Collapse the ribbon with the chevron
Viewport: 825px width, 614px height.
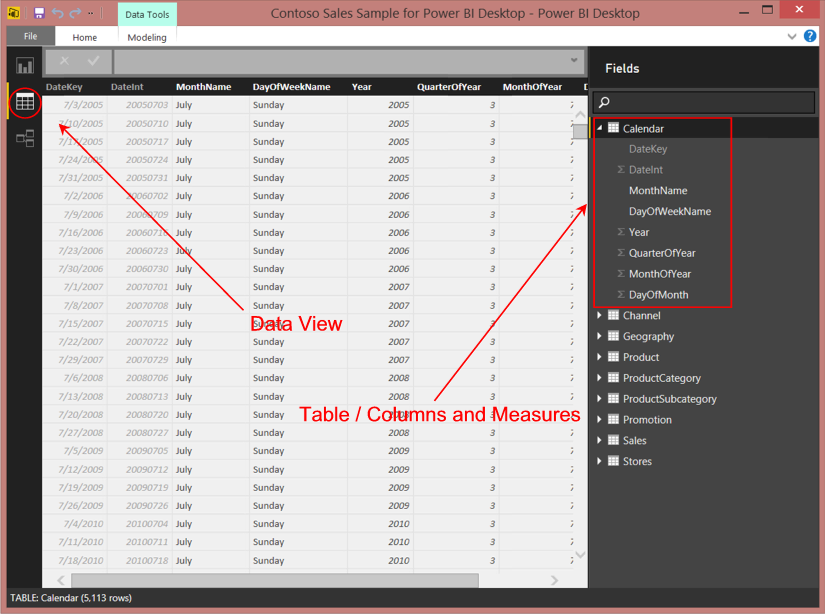[x=791, y=36]
